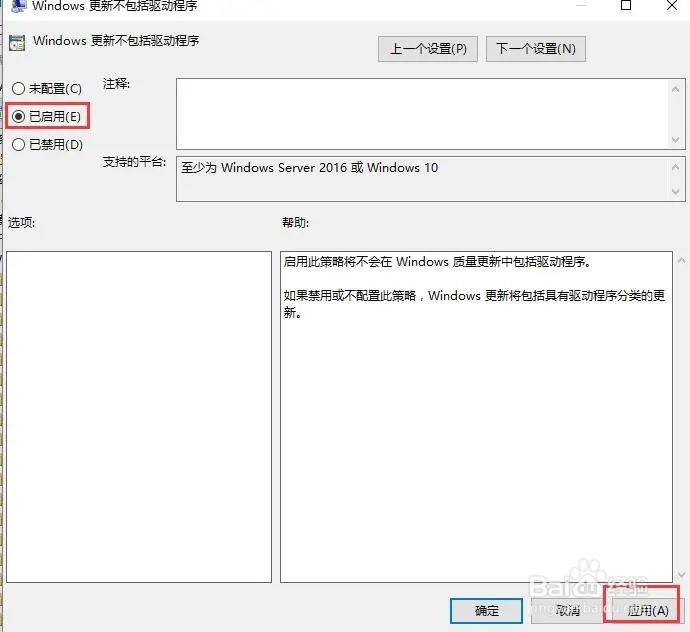Maximize the policy settings window
The height and width of the screenshot is (632, 690).
(x=625, y=5)
